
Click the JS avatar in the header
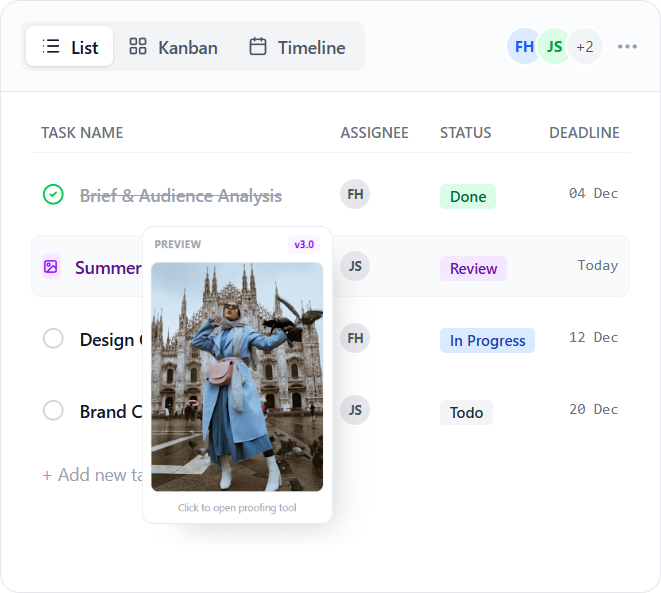pyautogui.click(x=554, y=47)
